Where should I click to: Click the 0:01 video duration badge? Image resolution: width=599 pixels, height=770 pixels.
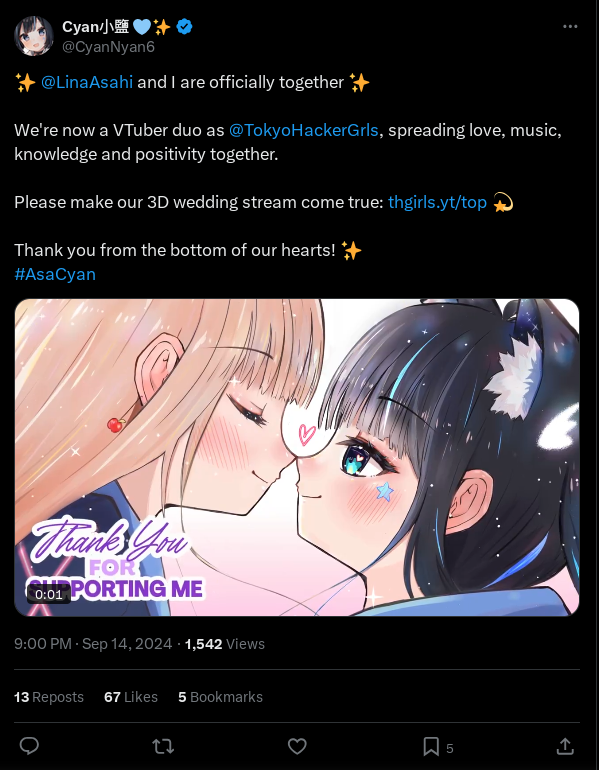[x=49, y=595]
